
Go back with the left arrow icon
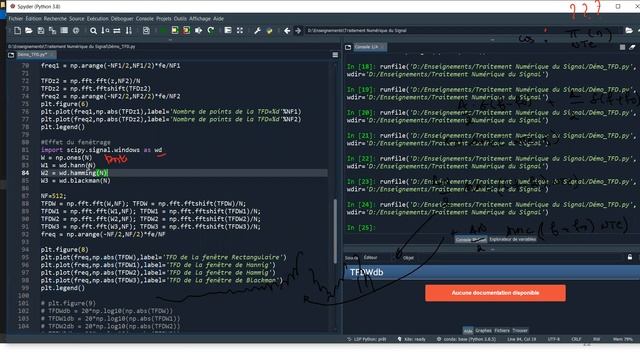tap(287, 31)
